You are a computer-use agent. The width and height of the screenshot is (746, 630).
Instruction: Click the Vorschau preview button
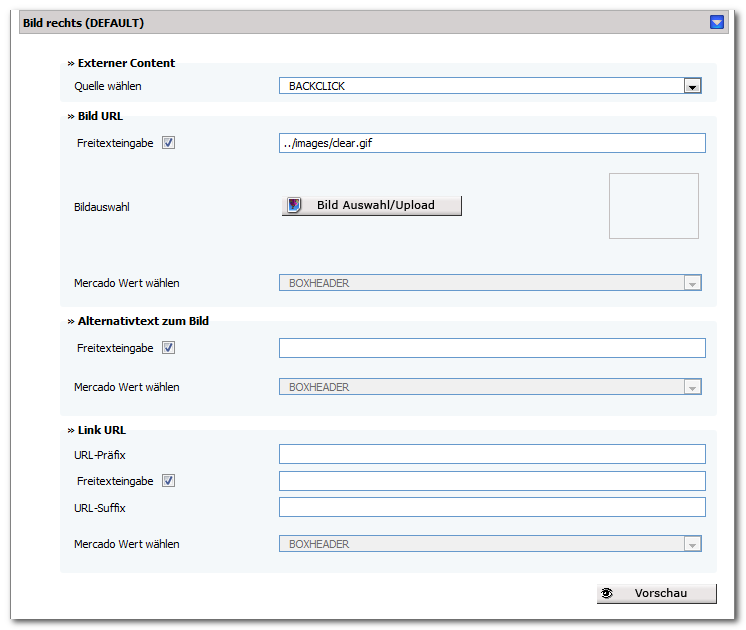657,593
